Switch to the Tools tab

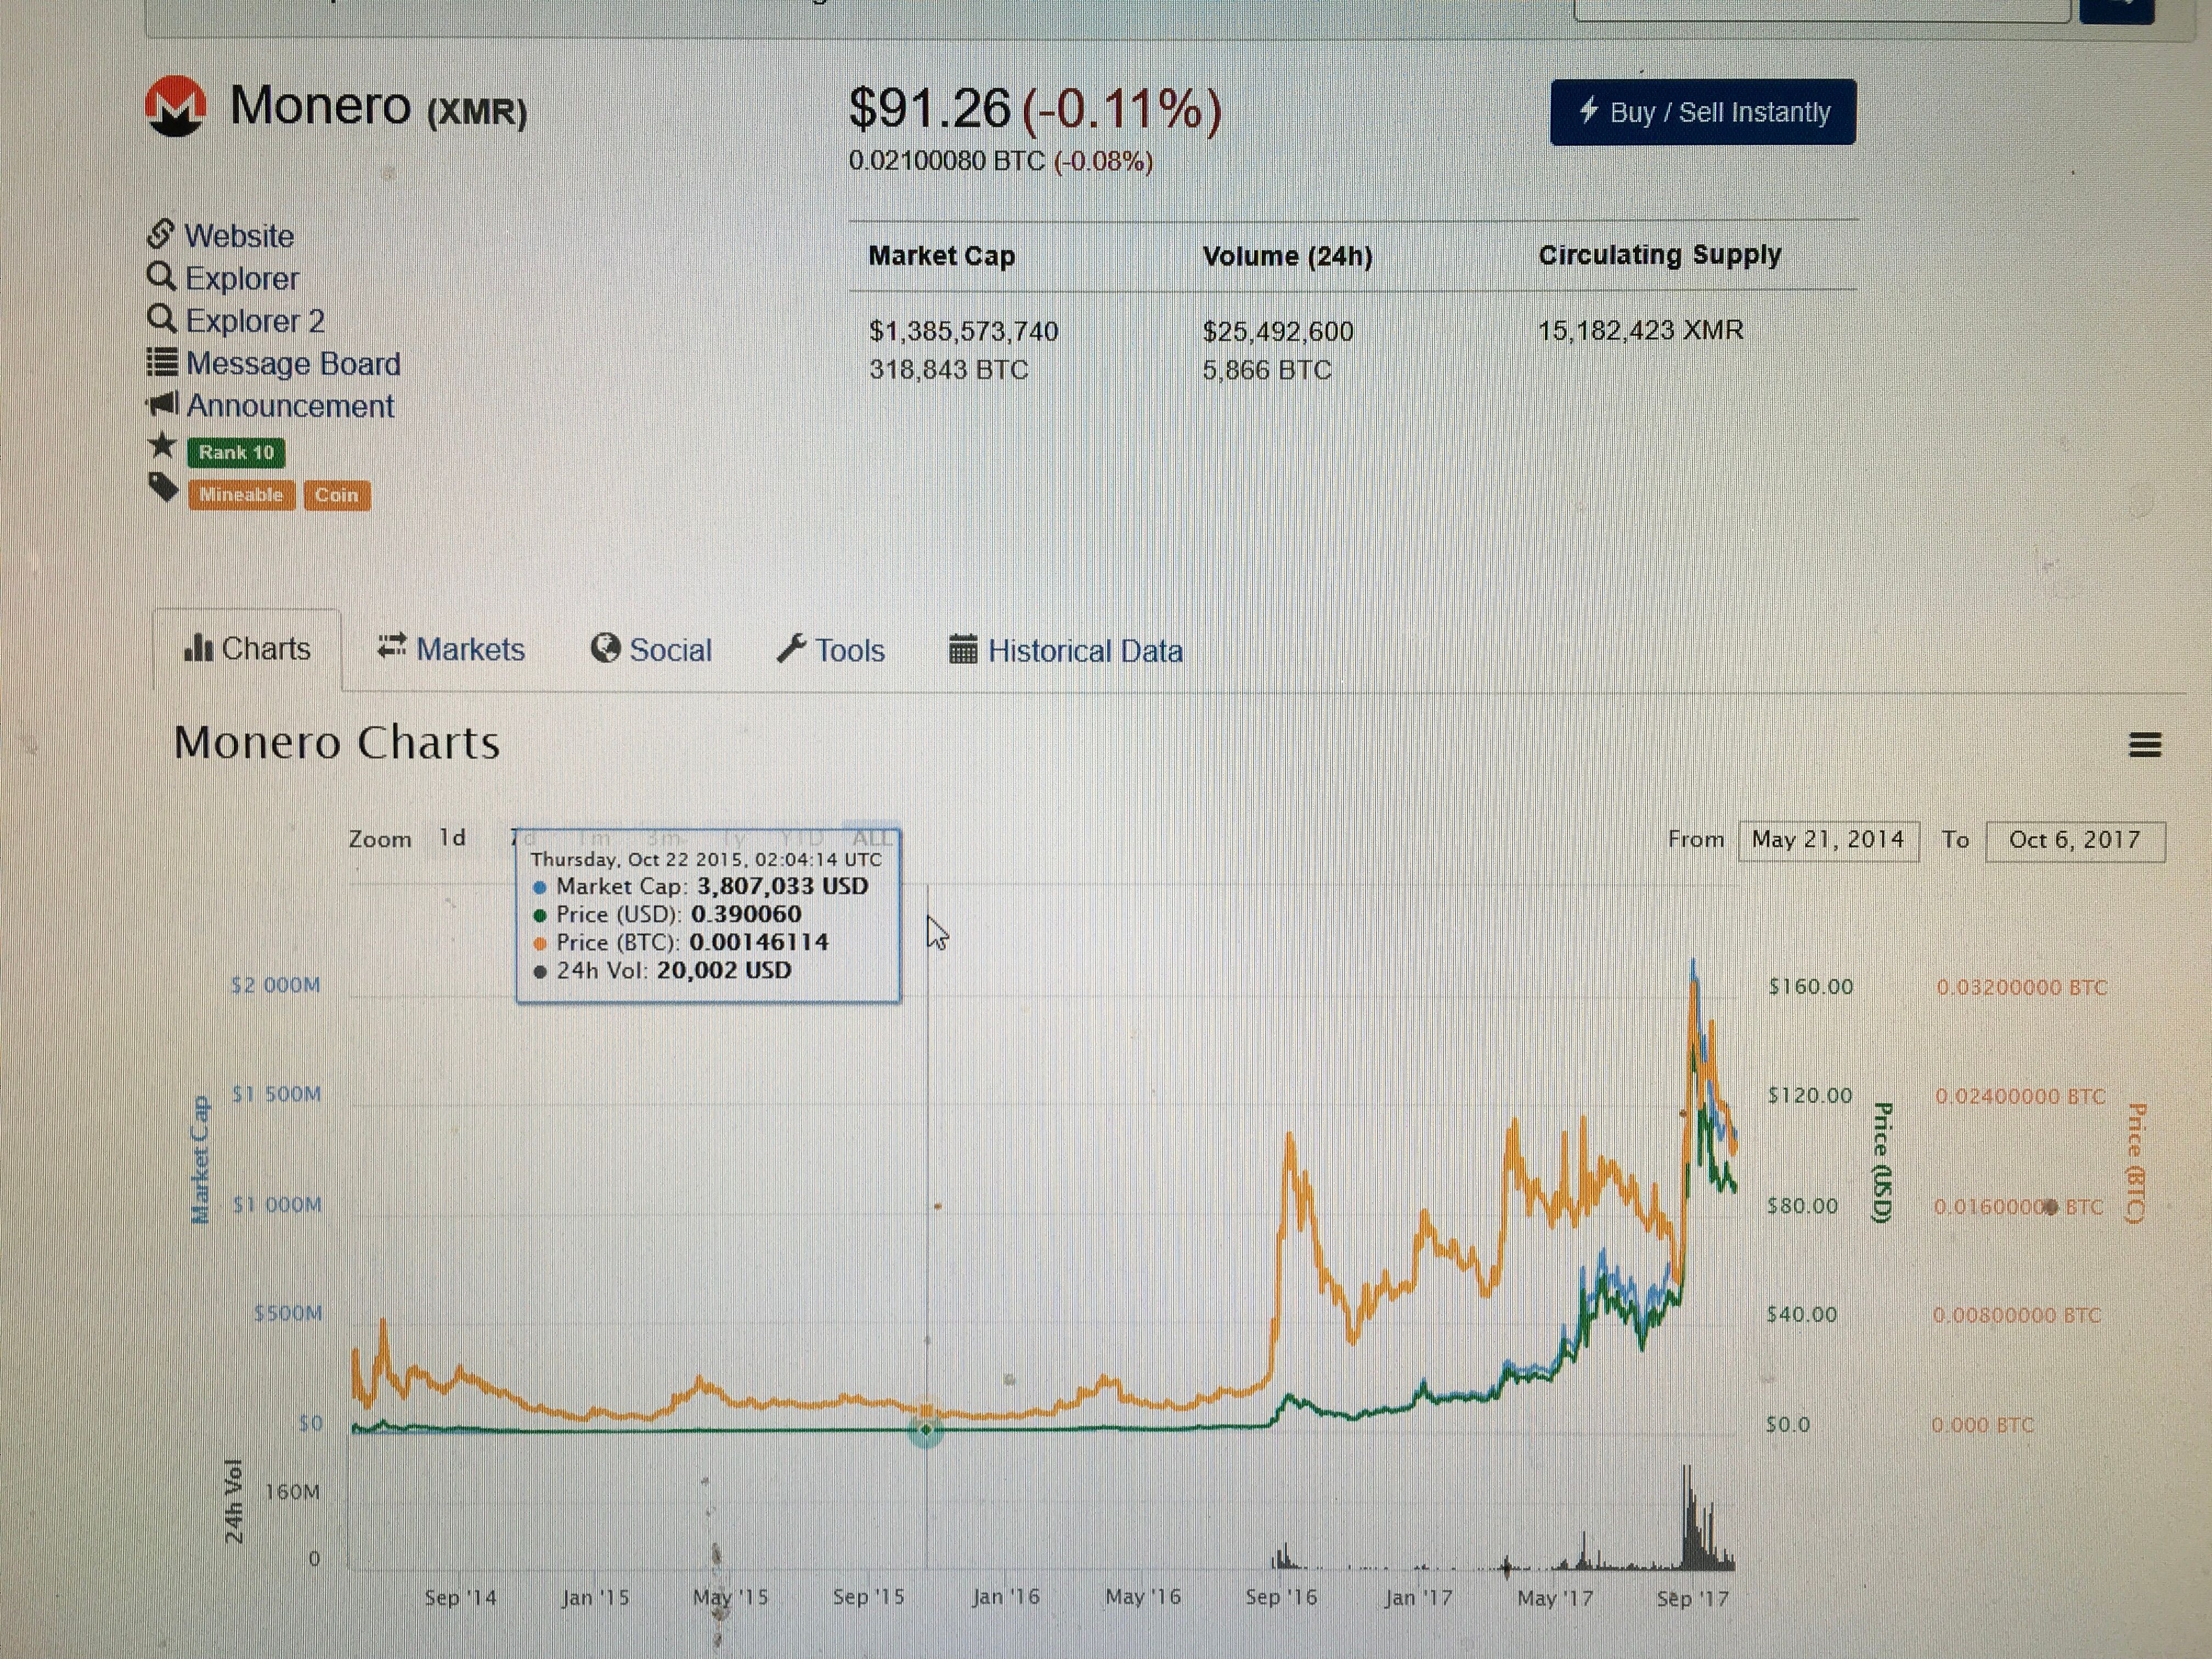pos(831,651)
